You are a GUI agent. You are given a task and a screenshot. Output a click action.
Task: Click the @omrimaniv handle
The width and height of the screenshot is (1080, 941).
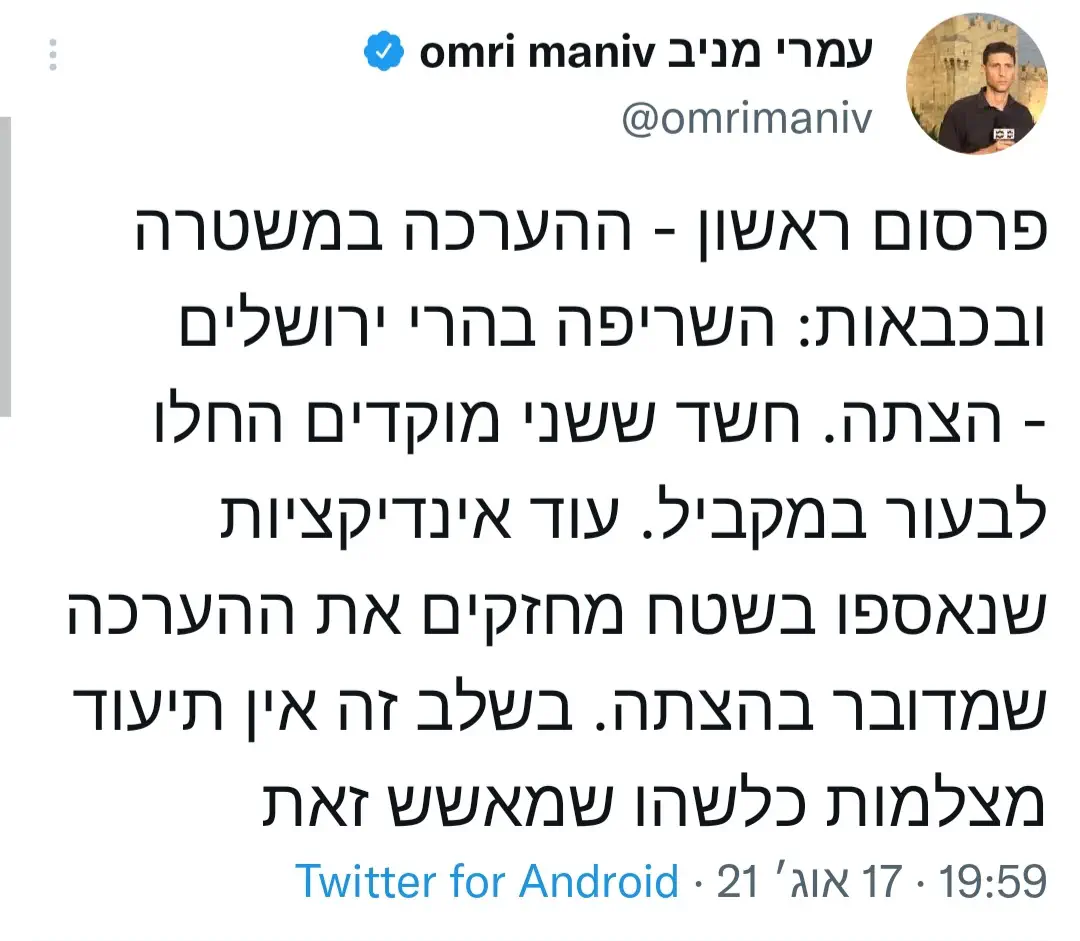coord(748,120)
